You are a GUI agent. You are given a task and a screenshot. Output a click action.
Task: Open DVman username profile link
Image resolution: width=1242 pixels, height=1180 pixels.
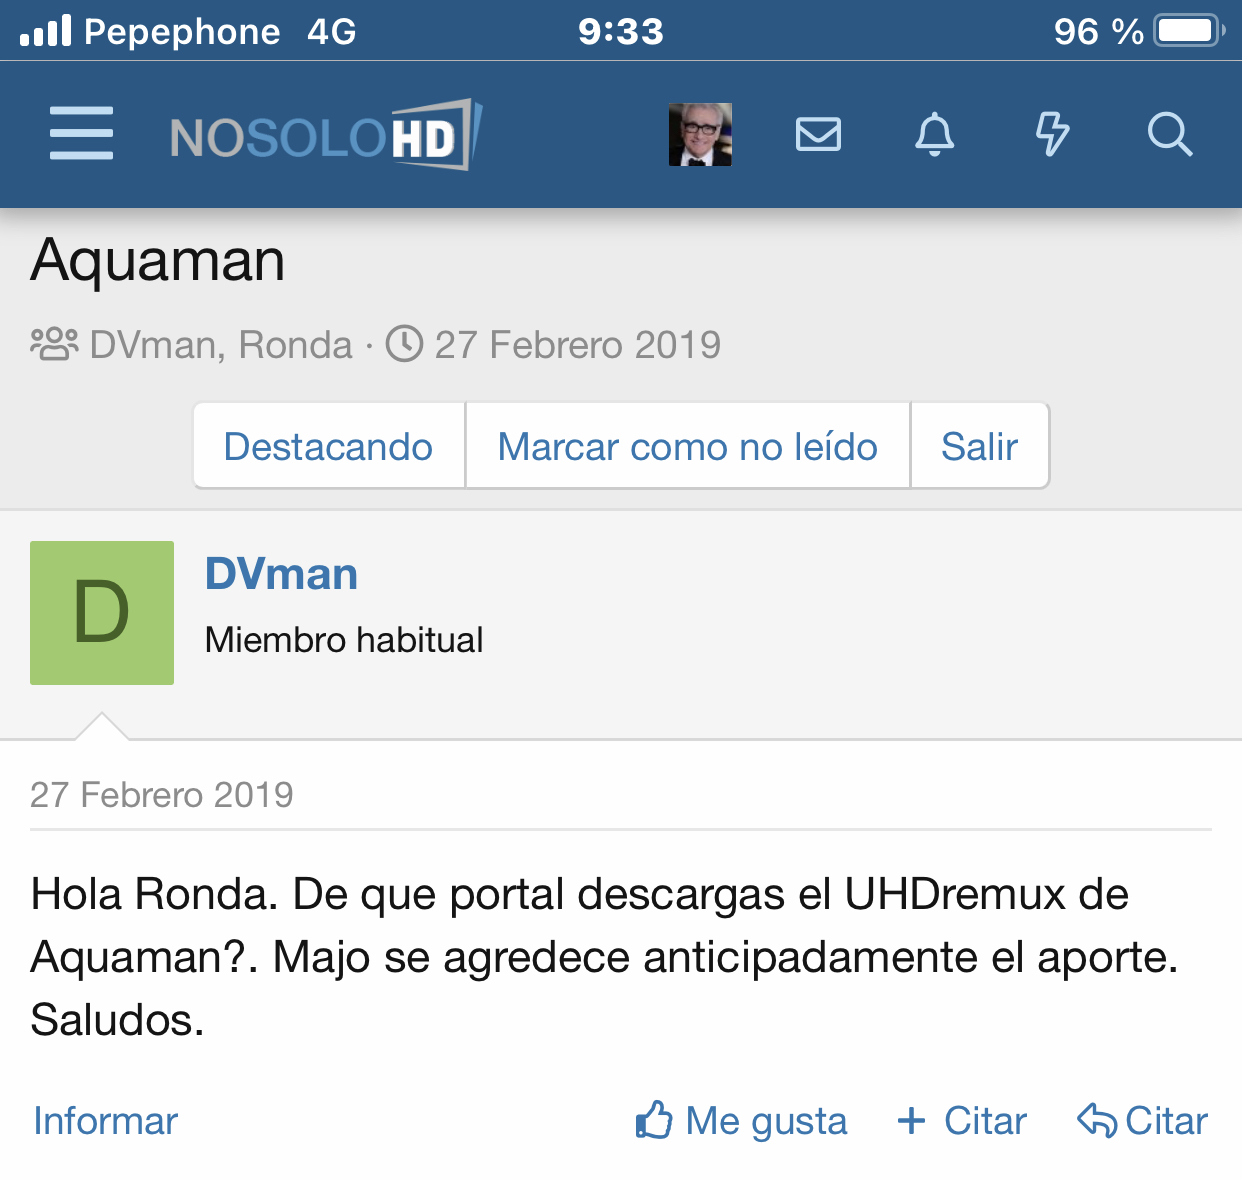(x=281, y=574)
